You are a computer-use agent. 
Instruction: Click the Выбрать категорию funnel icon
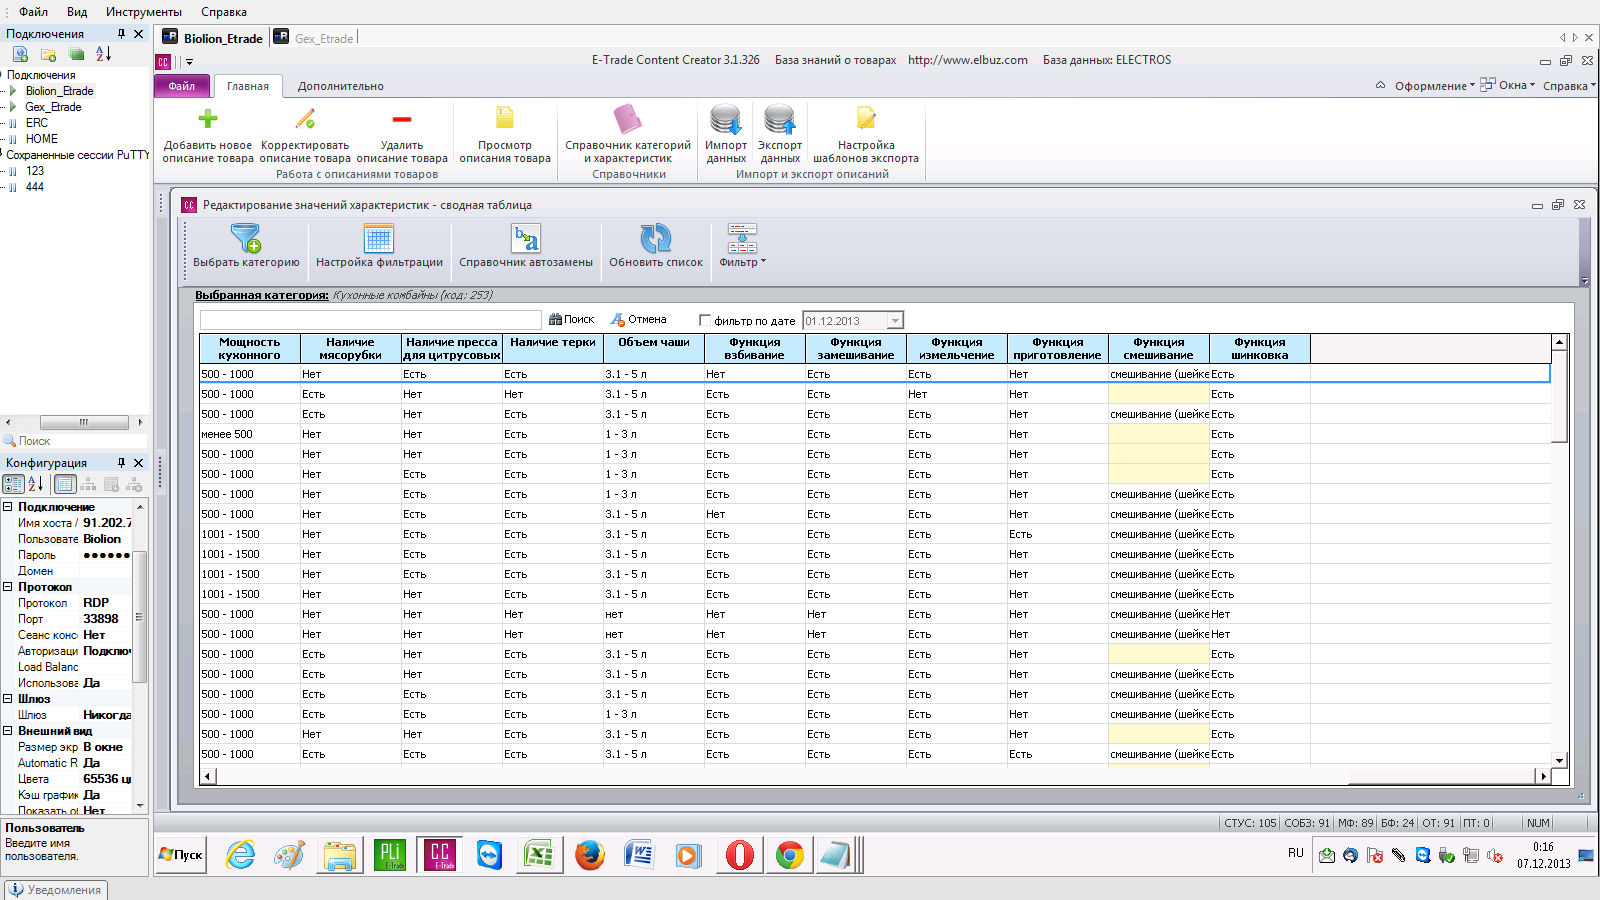[246, 238]
